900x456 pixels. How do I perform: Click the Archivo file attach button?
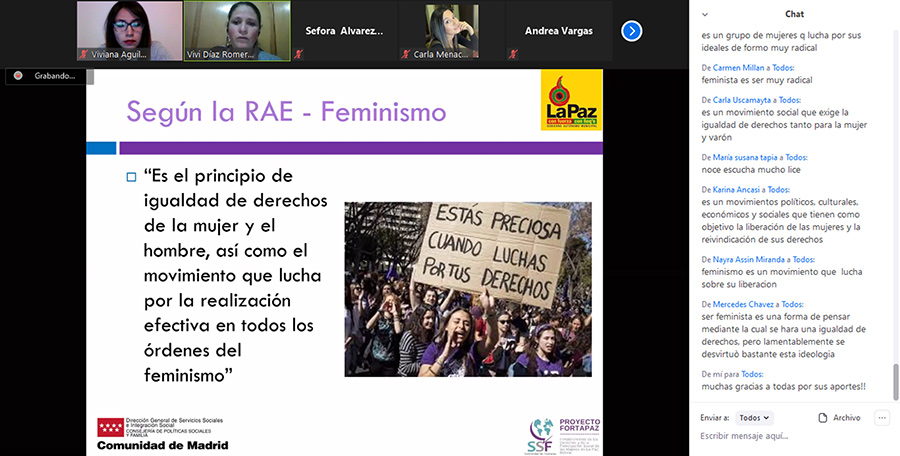tap(846, 418)
